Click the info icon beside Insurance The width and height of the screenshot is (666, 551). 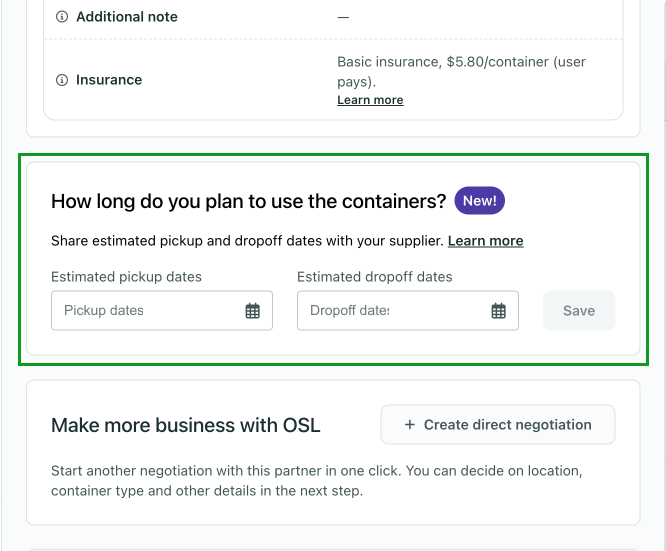click(62, 80)
